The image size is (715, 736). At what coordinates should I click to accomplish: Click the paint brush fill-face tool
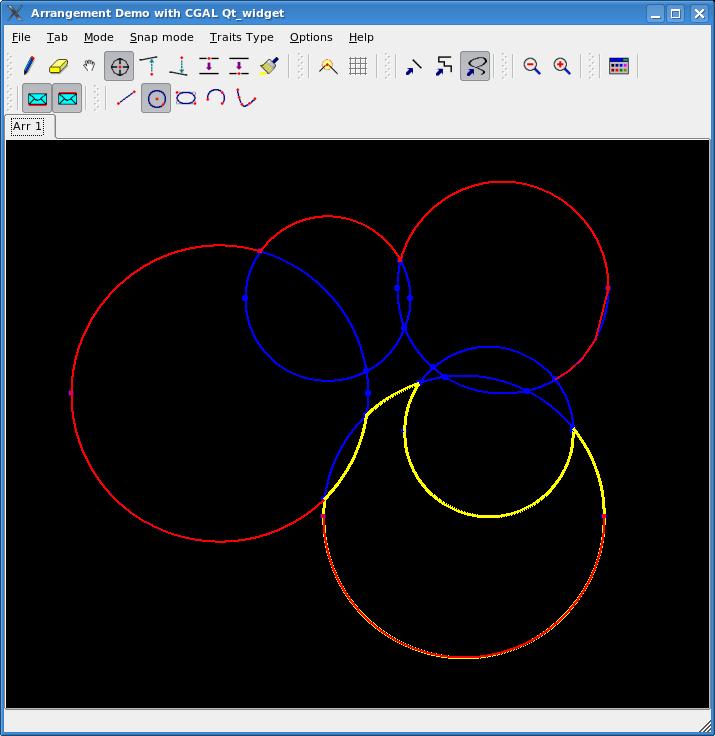(x=268, y=67)
